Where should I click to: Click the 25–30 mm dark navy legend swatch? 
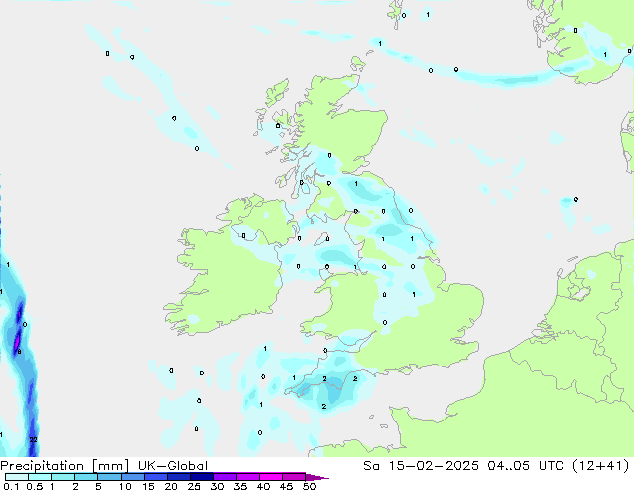point(202,477)
